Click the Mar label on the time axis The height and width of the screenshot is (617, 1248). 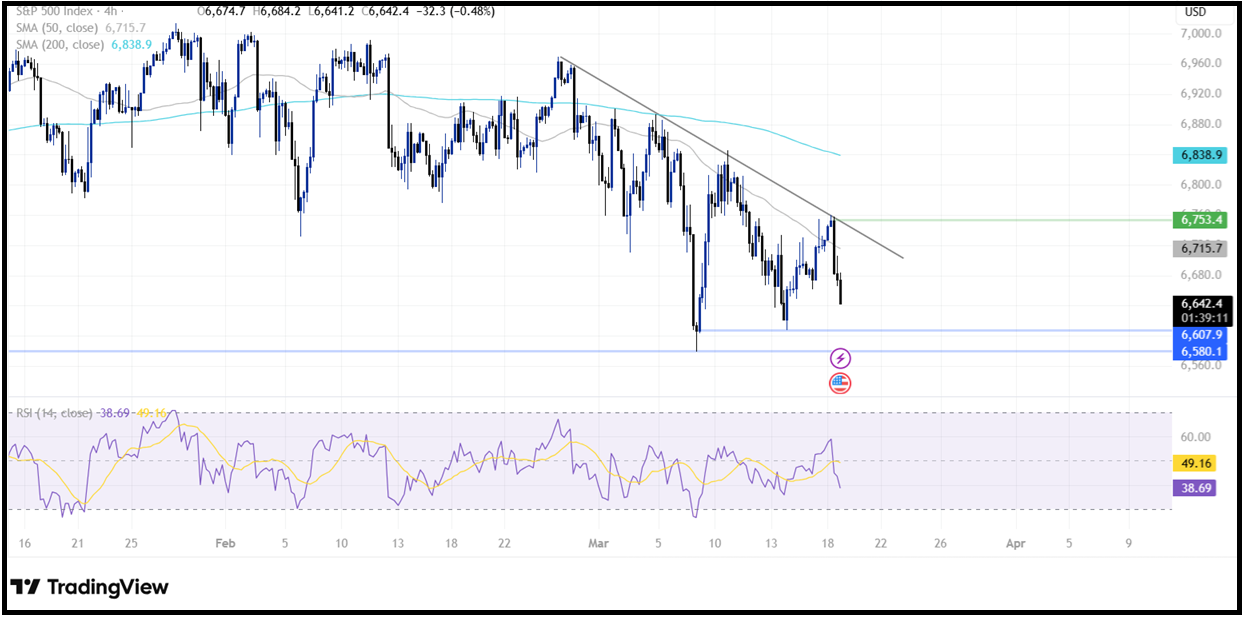pos(597,543)
